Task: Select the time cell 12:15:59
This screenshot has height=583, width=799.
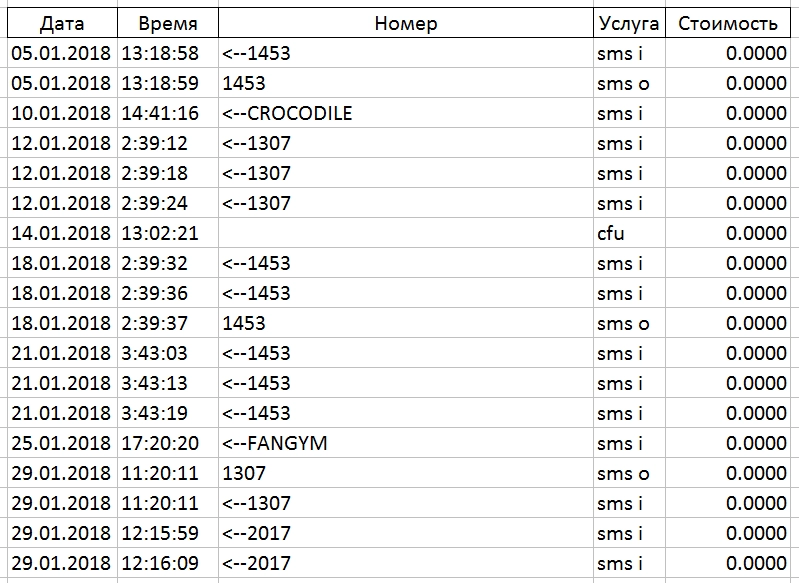Action: 160,533
